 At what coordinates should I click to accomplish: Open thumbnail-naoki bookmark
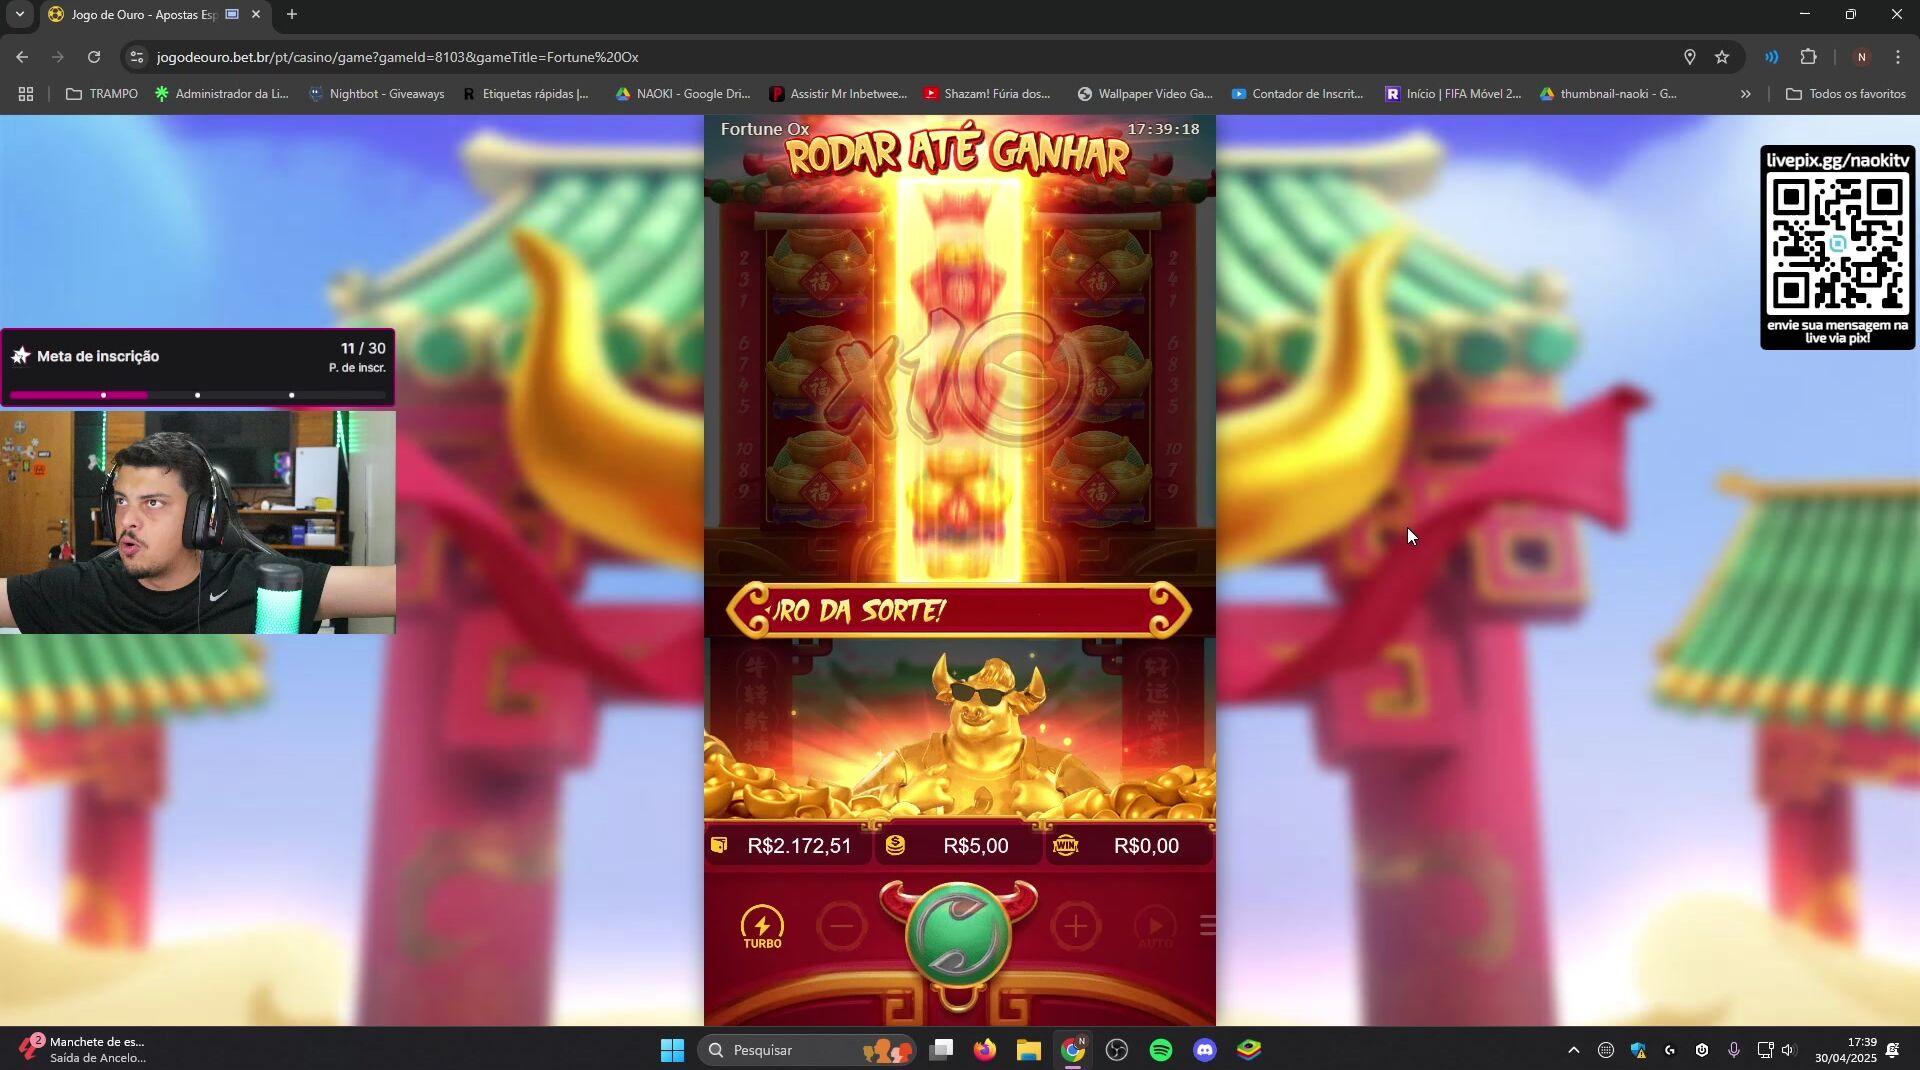point(1608,94)
